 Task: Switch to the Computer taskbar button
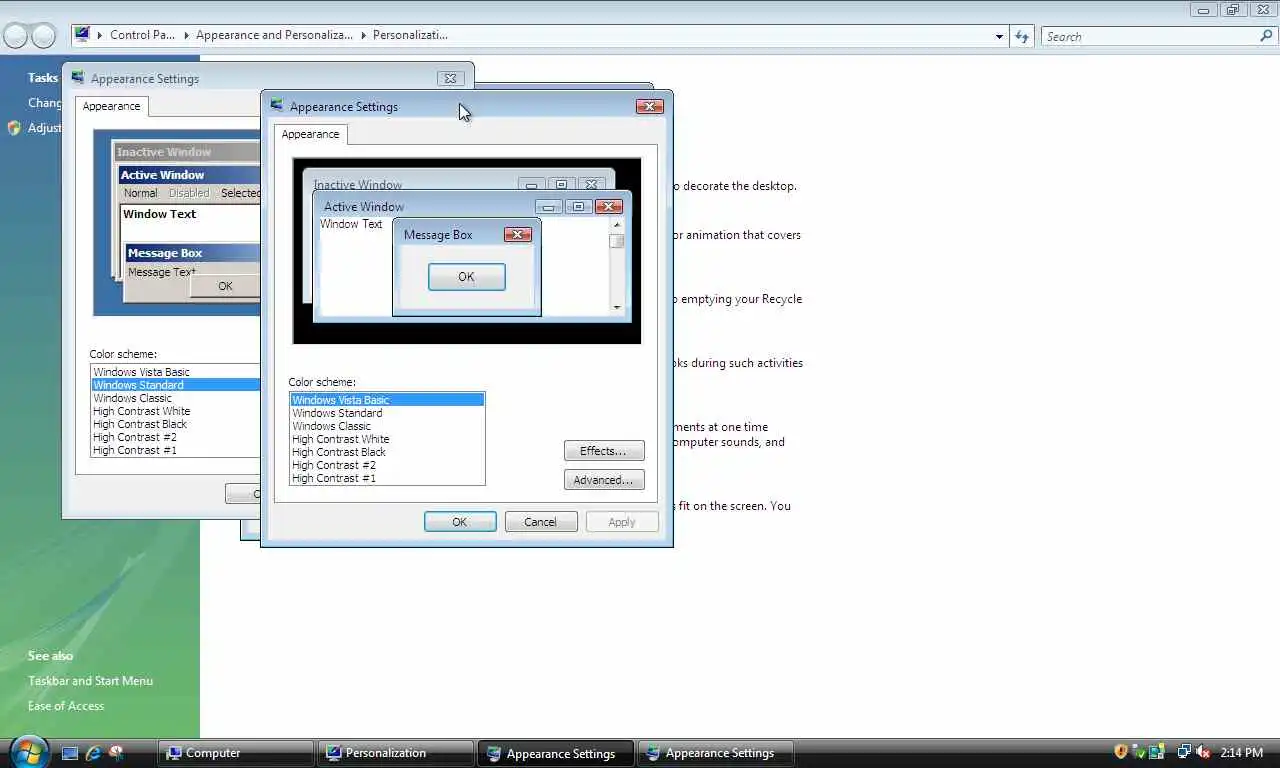point(235,753)
